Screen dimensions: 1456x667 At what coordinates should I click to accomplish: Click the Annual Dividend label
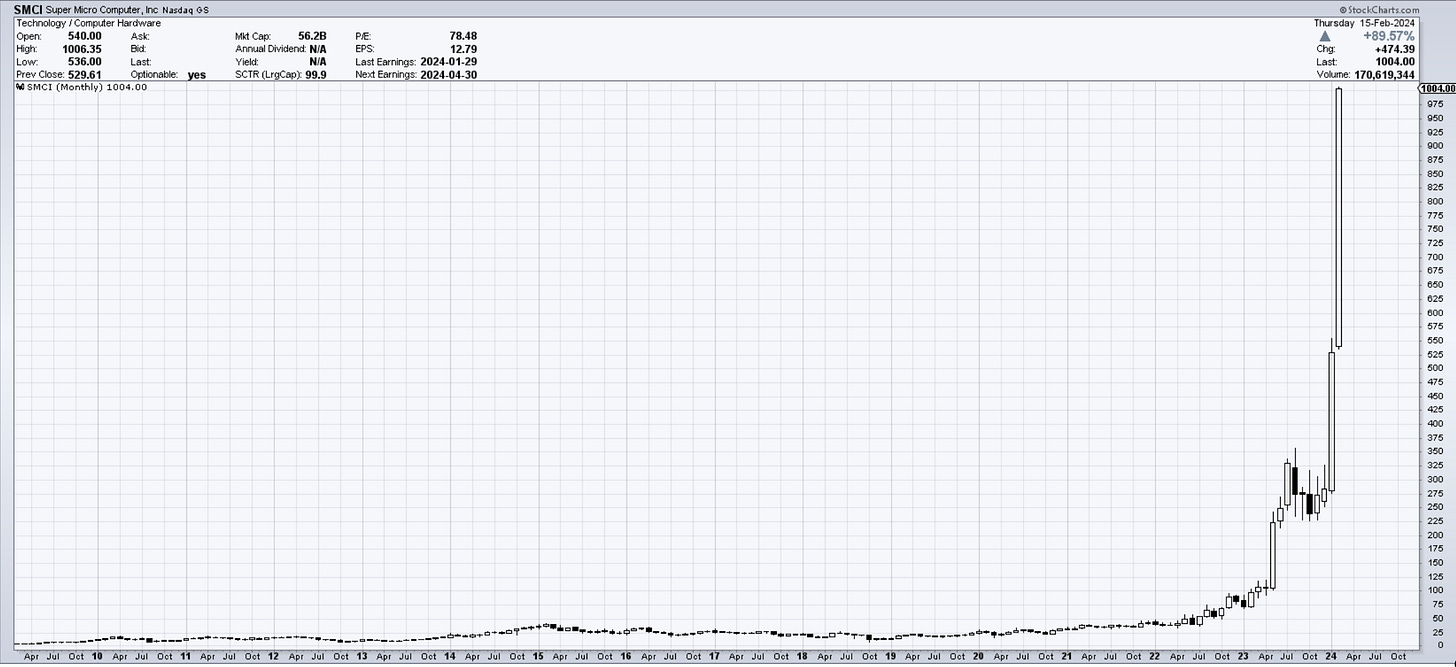(x=270, y=49)
